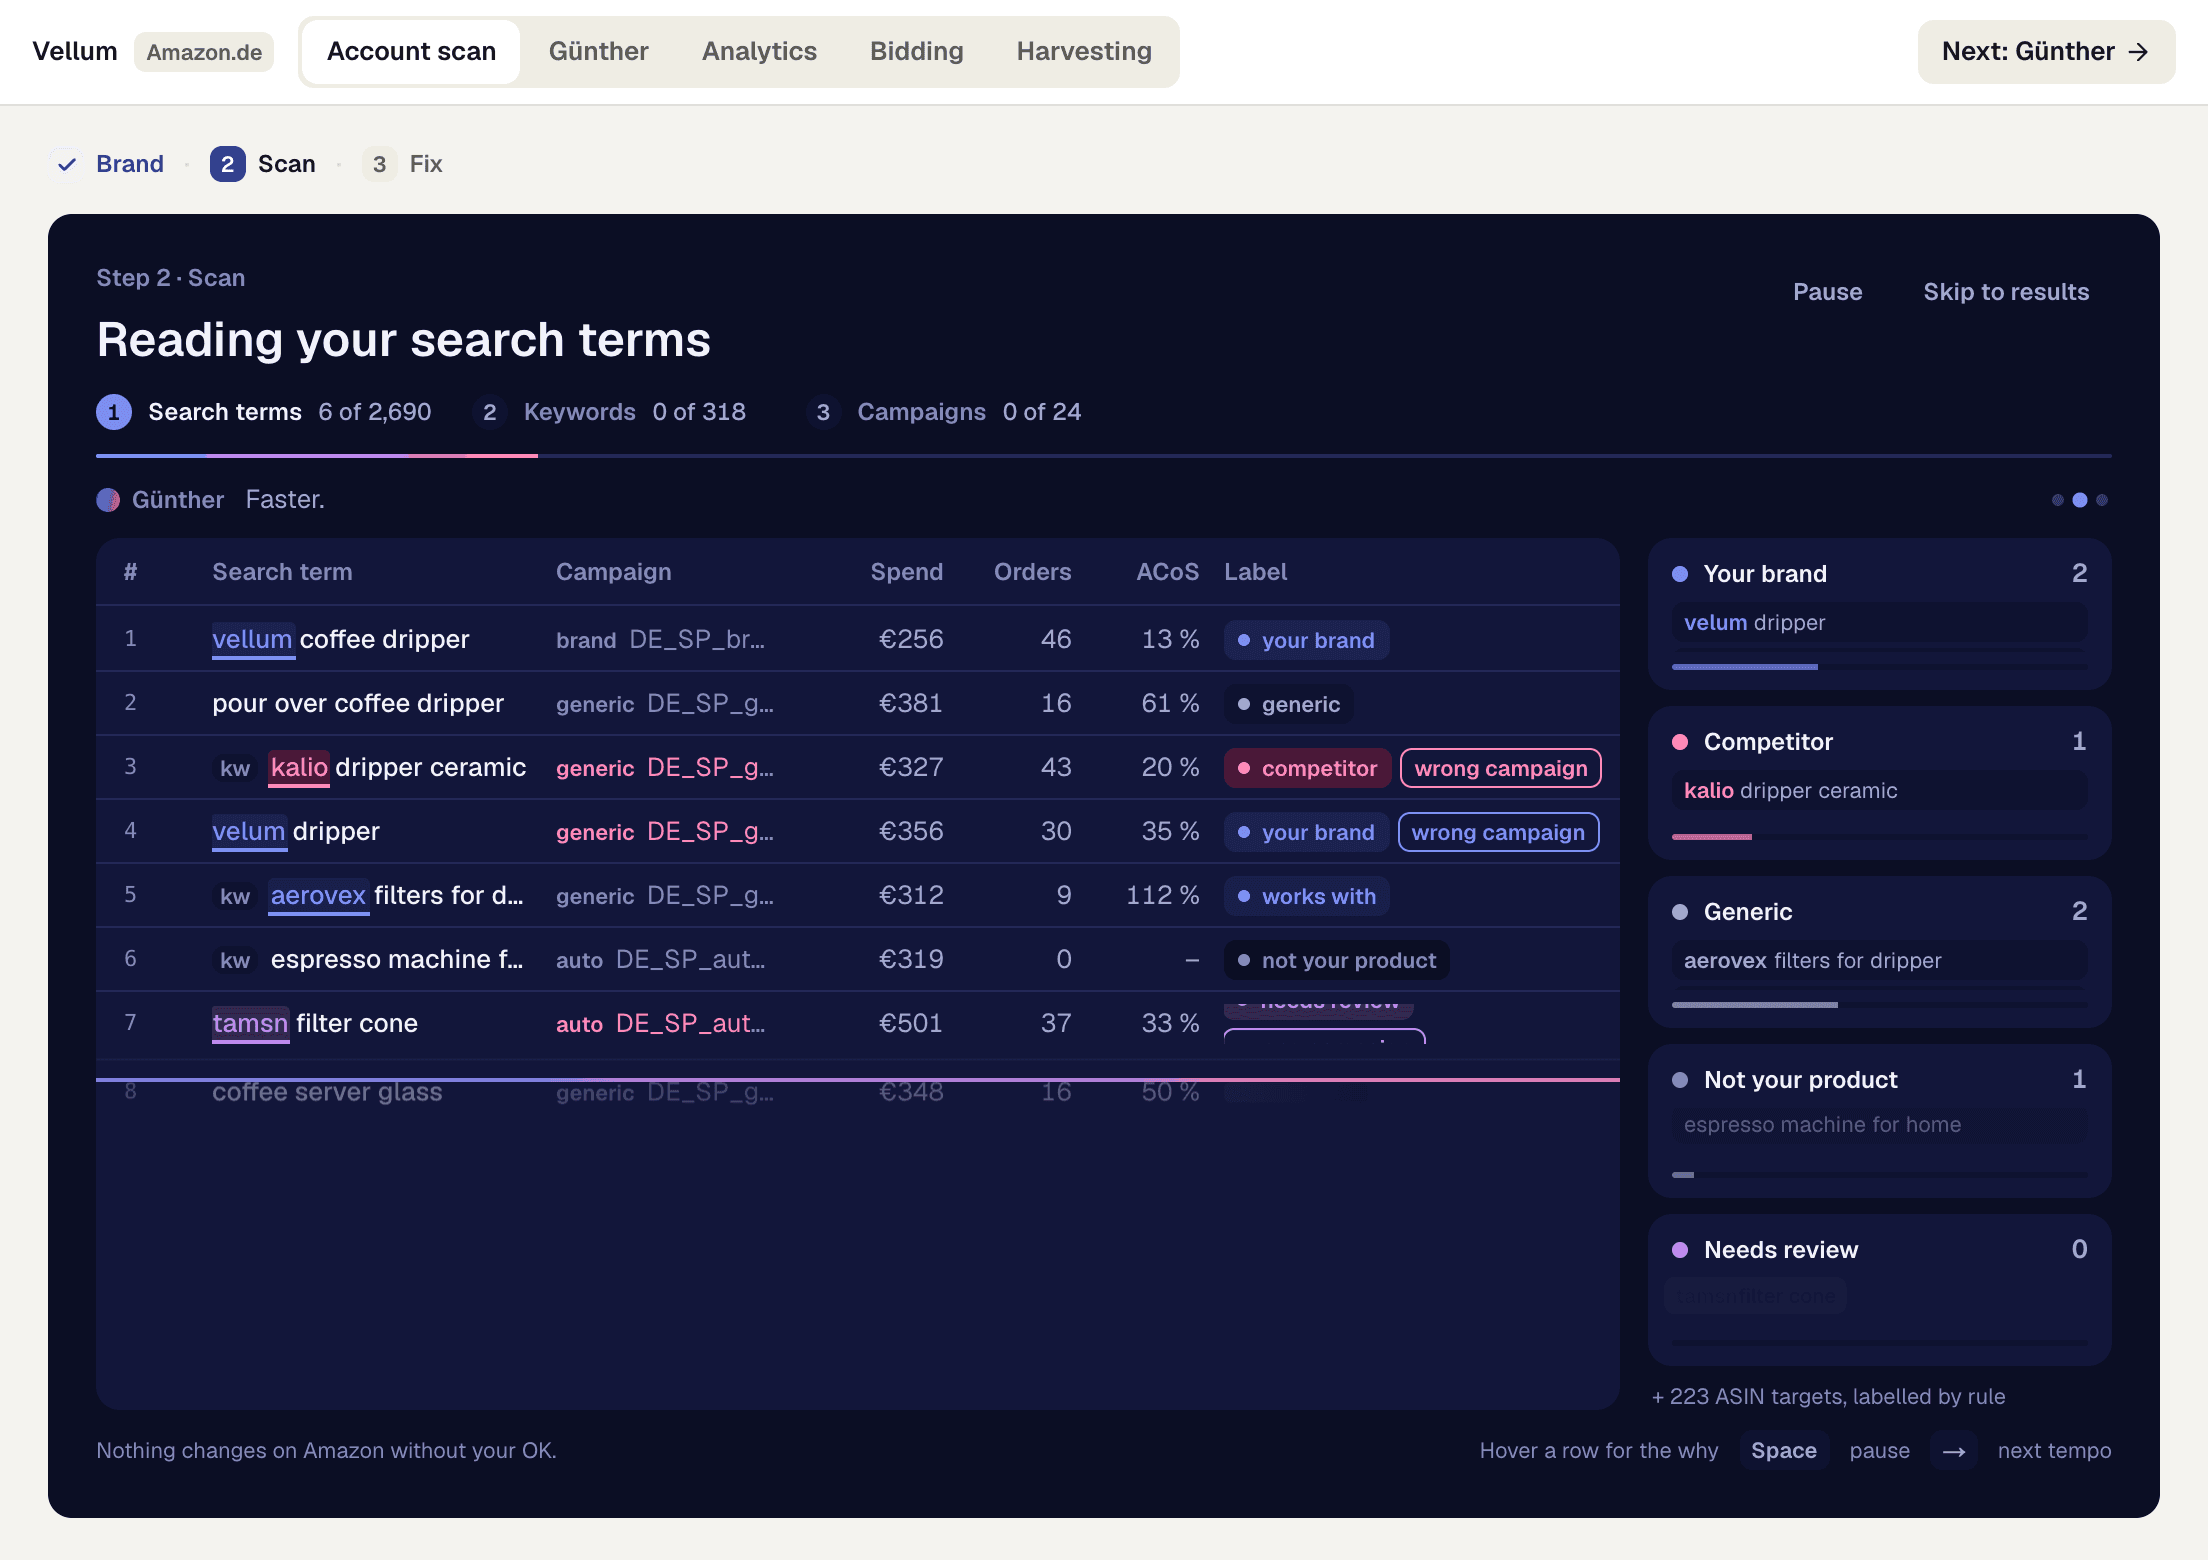Switch to the Günther tab
2208x1560 pixels.
point(598,52)
